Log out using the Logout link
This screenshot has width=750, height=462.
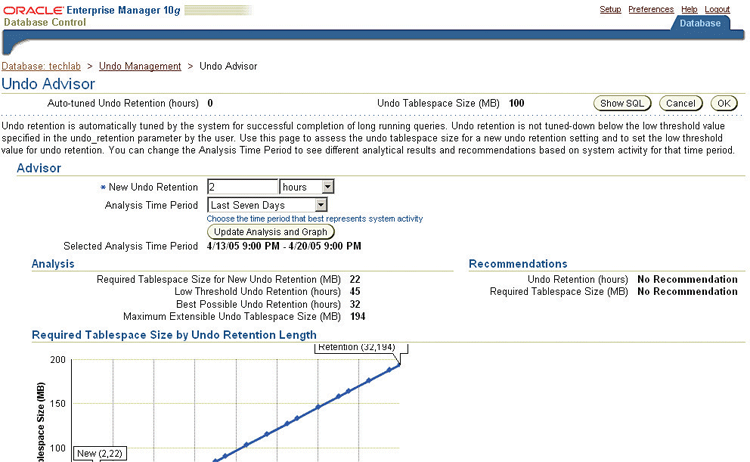717,9
